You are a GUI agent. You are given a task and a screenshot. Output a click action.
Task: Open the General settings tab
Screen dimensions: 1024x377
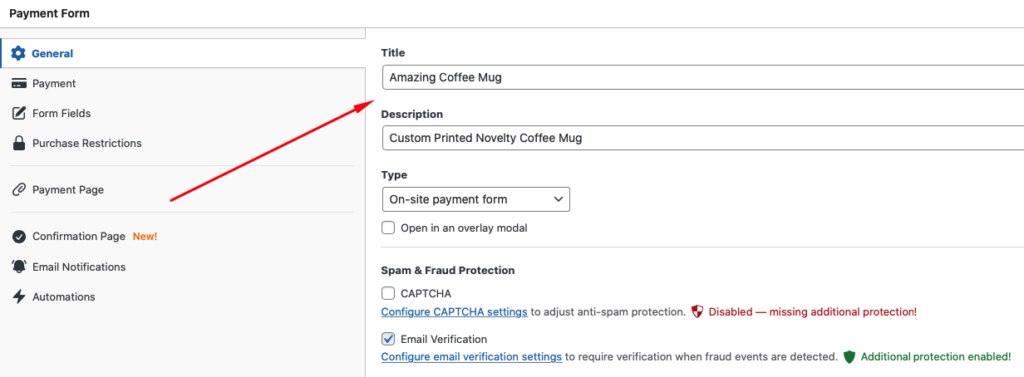click(183, 54)
